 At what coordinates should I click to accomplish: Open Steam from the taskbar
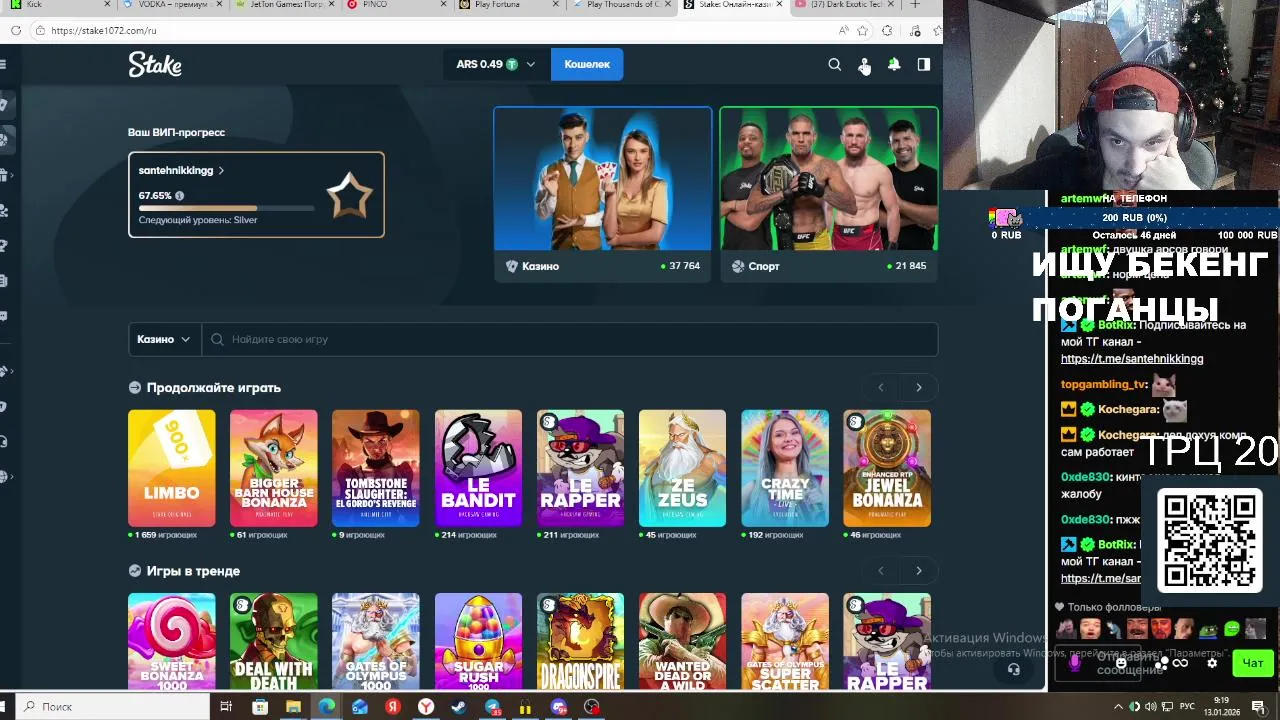tap(459, 707)
